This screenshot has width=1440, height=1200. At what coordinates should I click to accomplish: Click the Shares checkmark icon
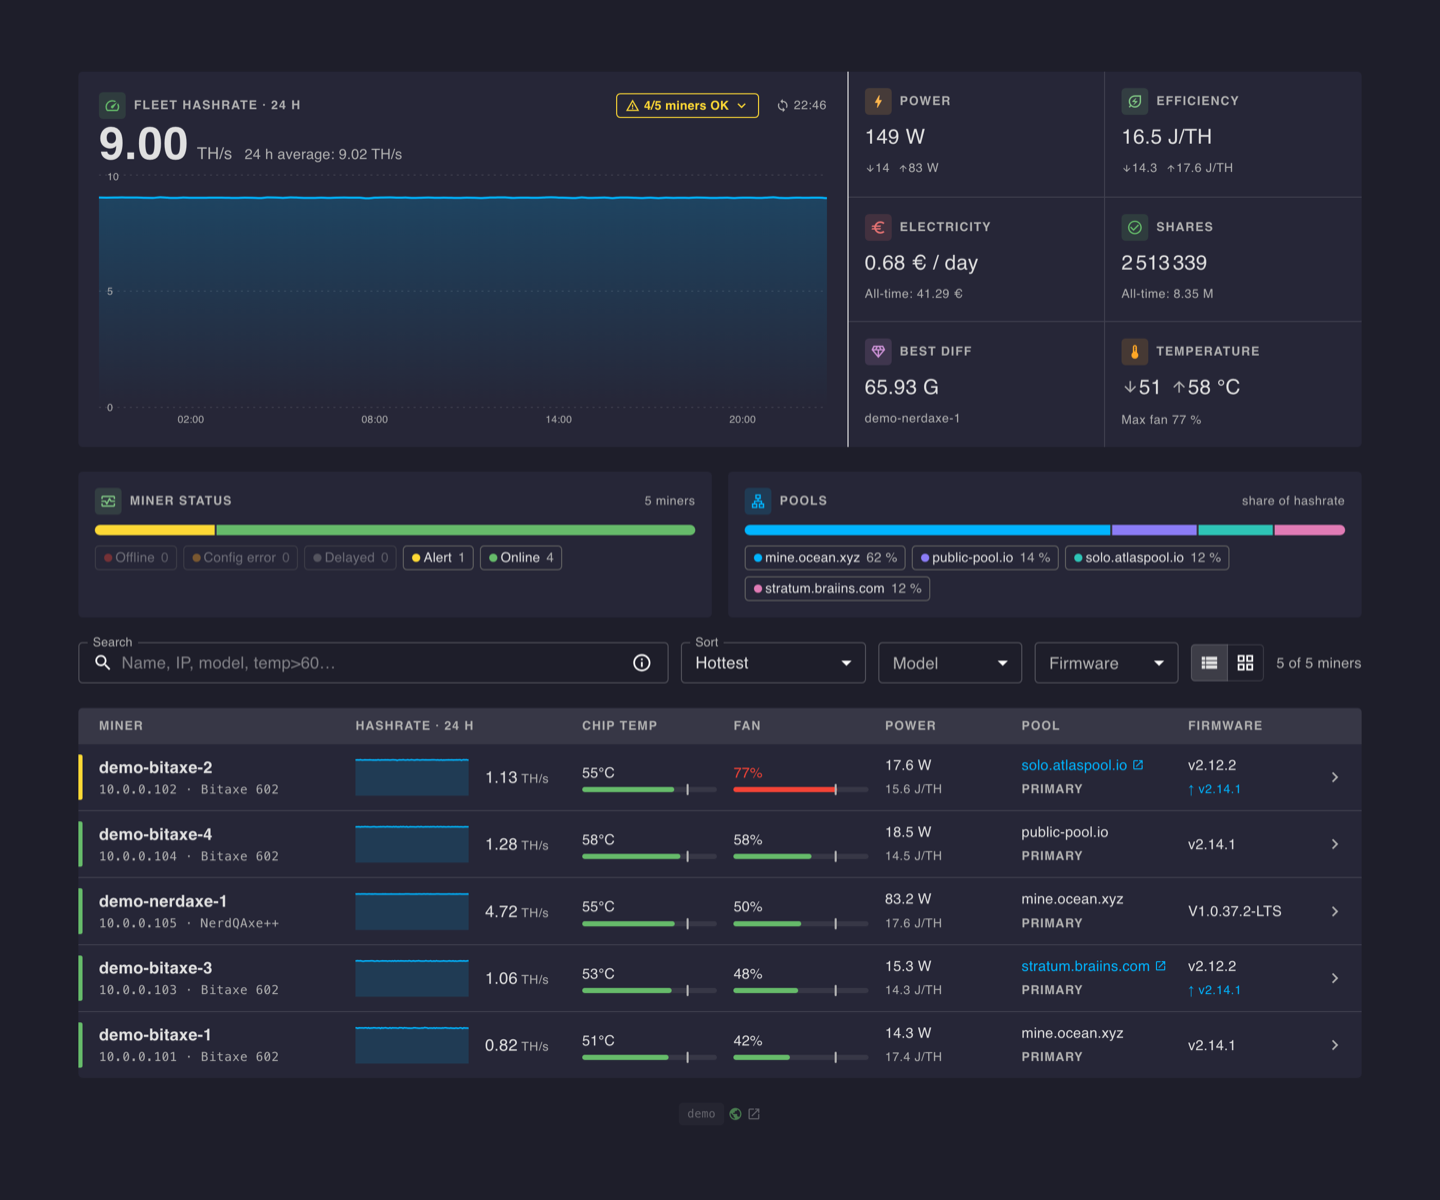[x=1134, y=227]
